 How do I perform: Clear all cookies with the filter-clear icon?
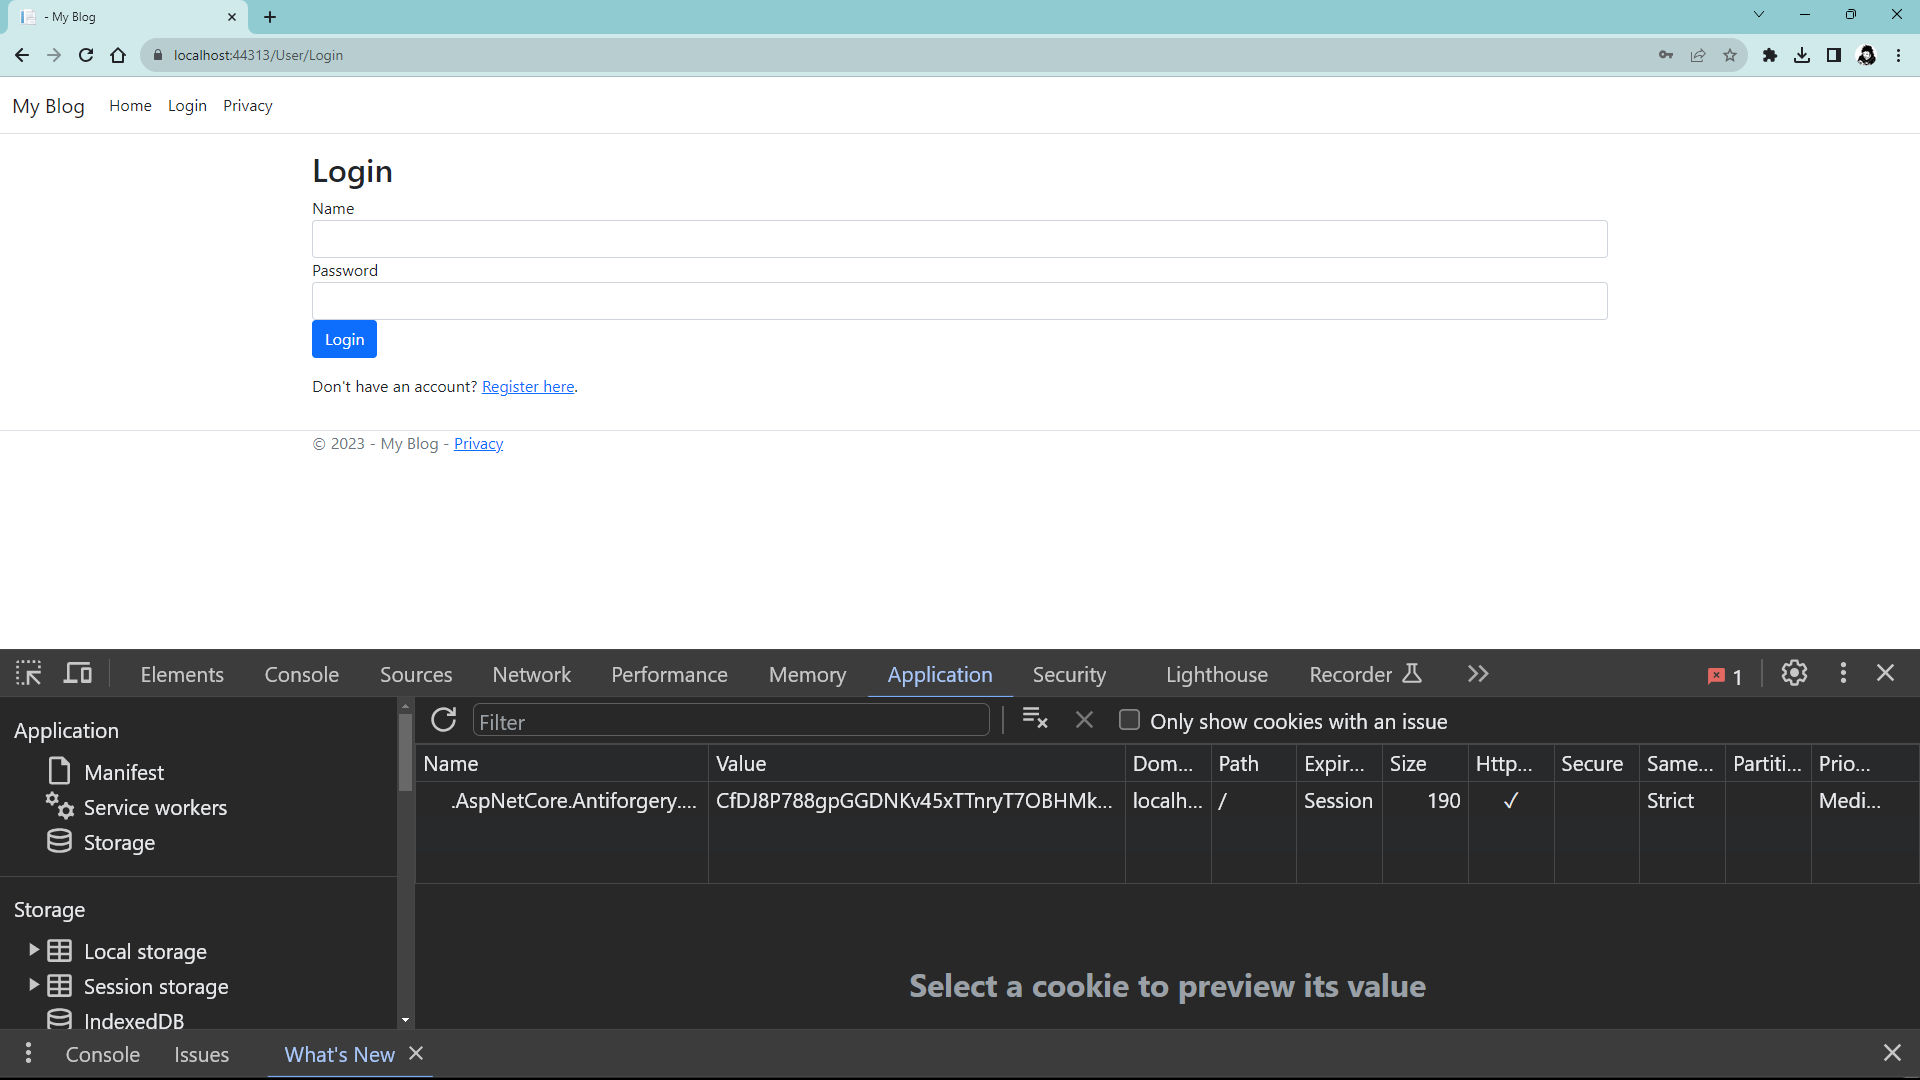pyautogui.click(x=1035, y=720)
